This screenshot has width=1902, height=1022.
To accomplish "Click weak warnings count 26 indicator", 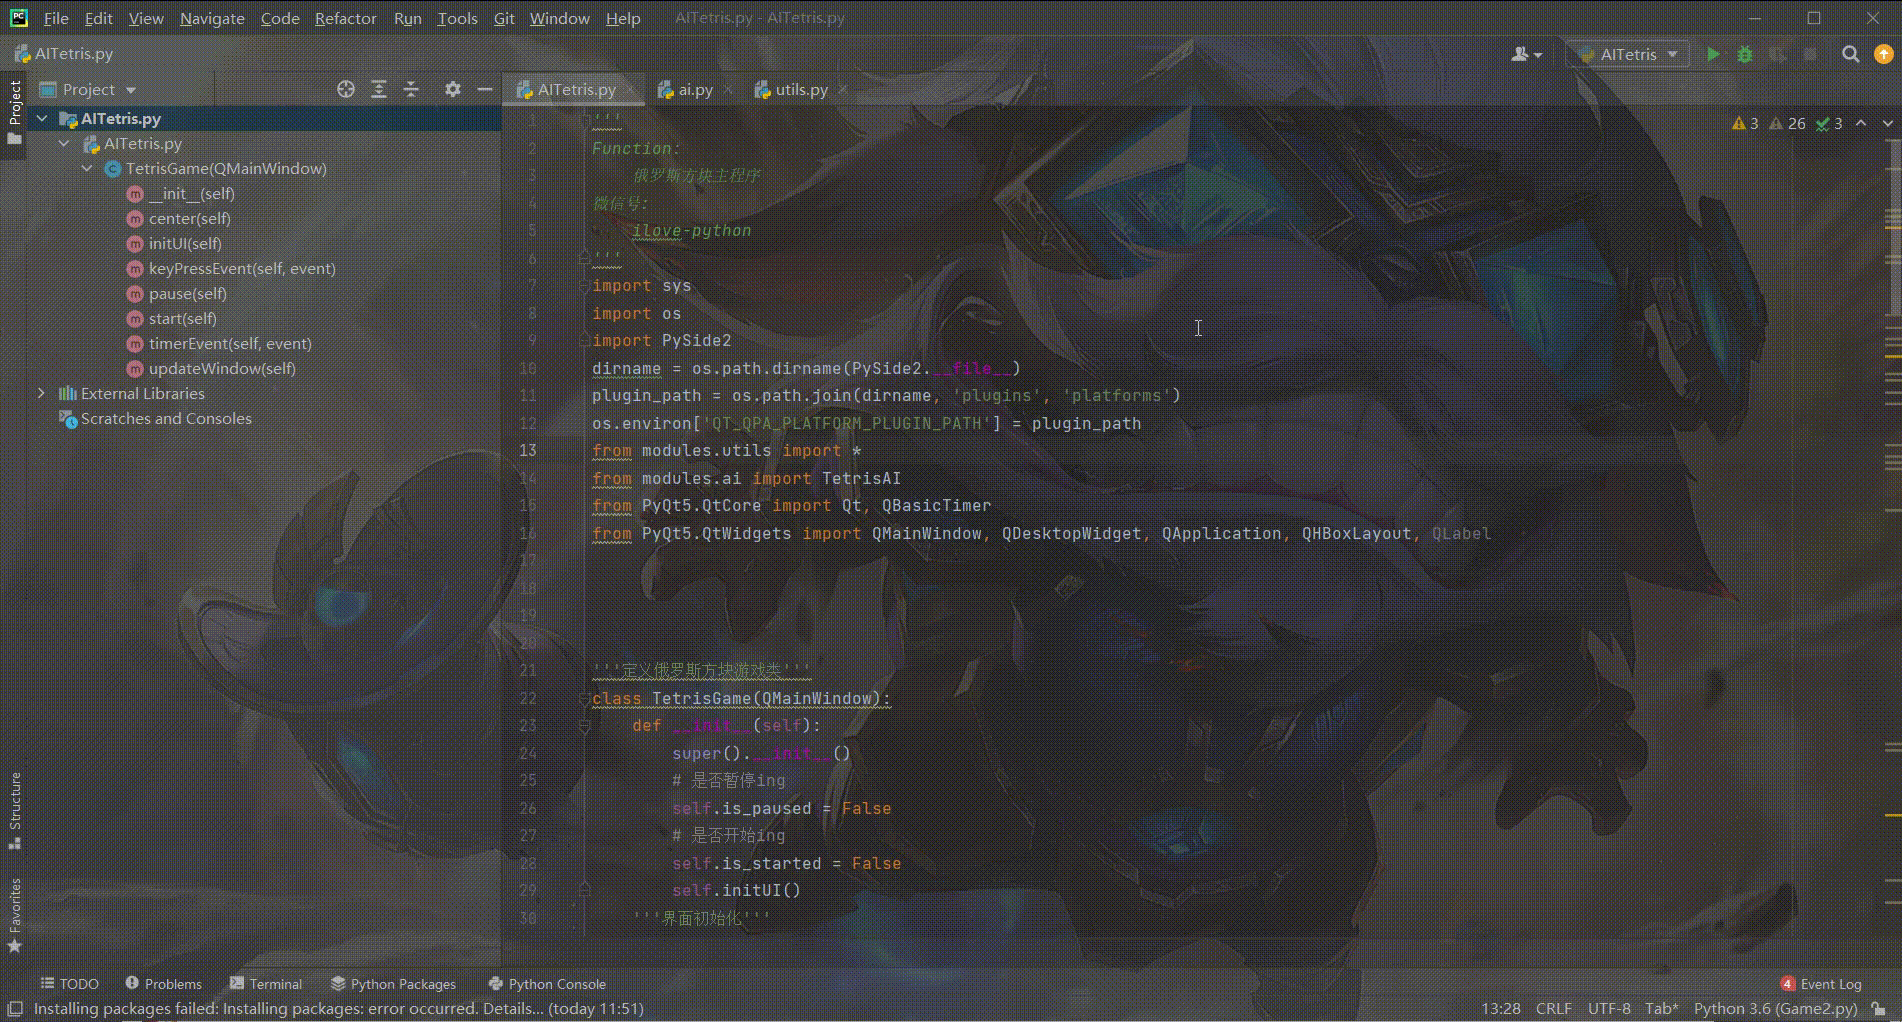I will (1787, 124).
